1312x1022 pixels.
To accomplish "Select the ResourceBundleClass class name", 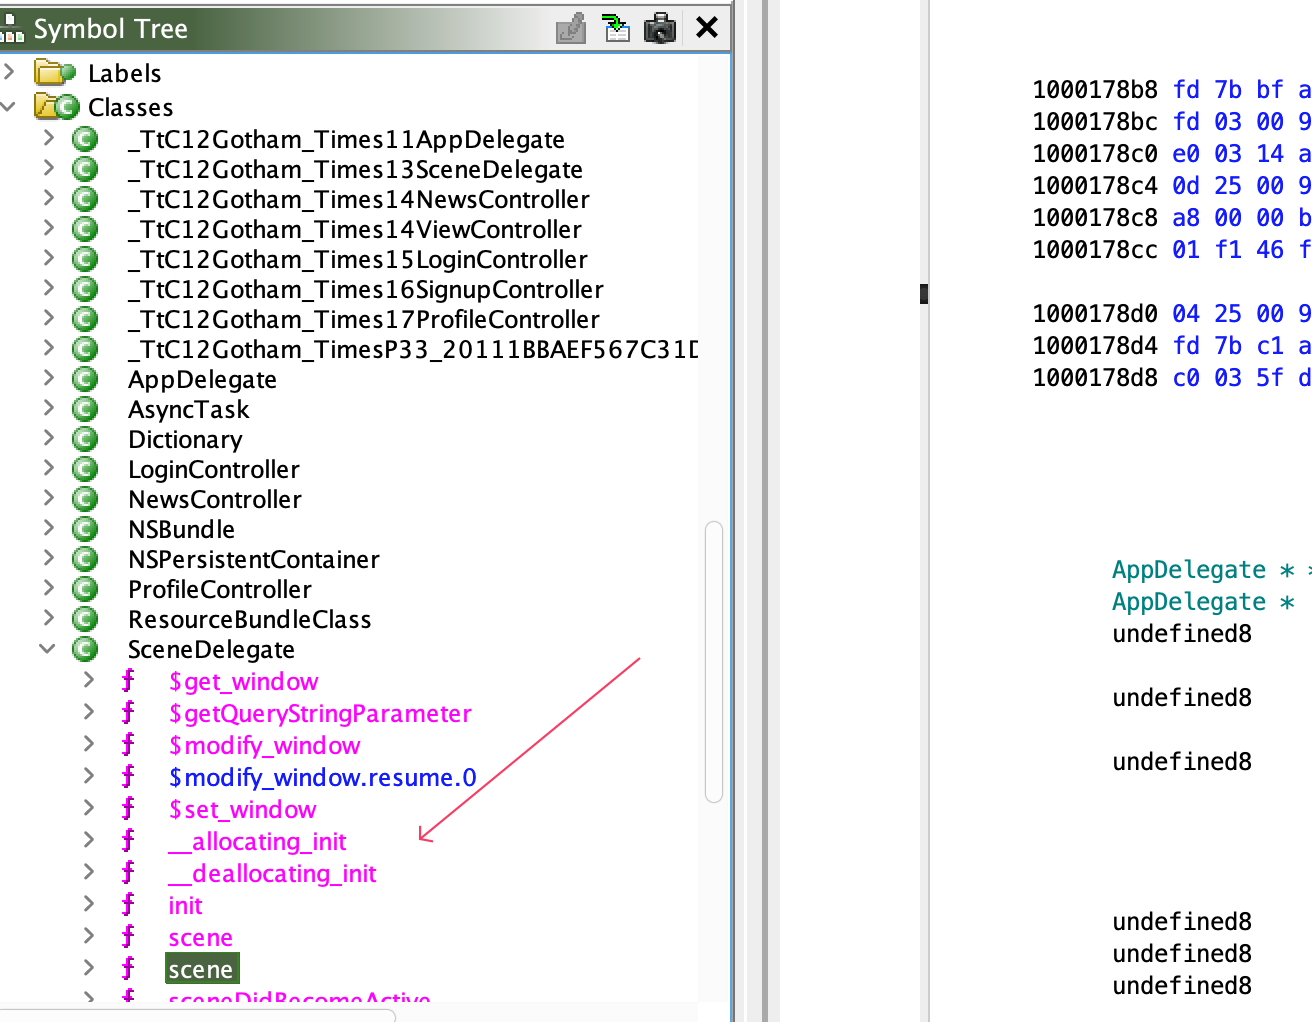I will (x=250, y=620).
